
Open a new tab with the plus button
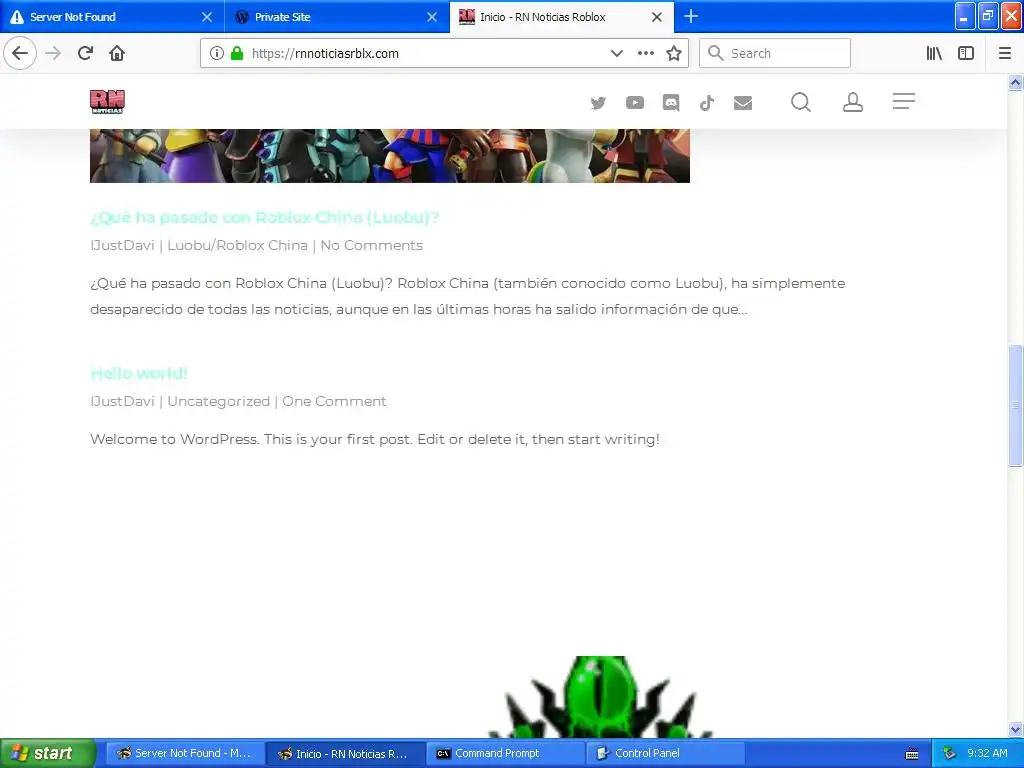coord(691,16)
